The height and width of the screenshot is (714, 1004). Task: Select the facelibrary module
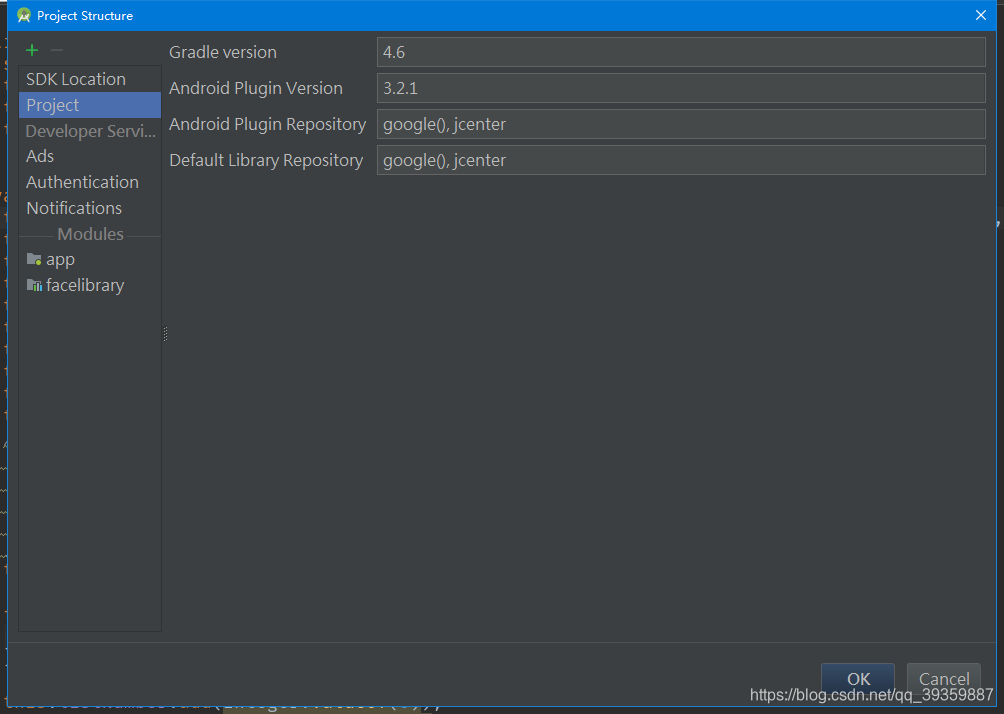coord(90,285)
